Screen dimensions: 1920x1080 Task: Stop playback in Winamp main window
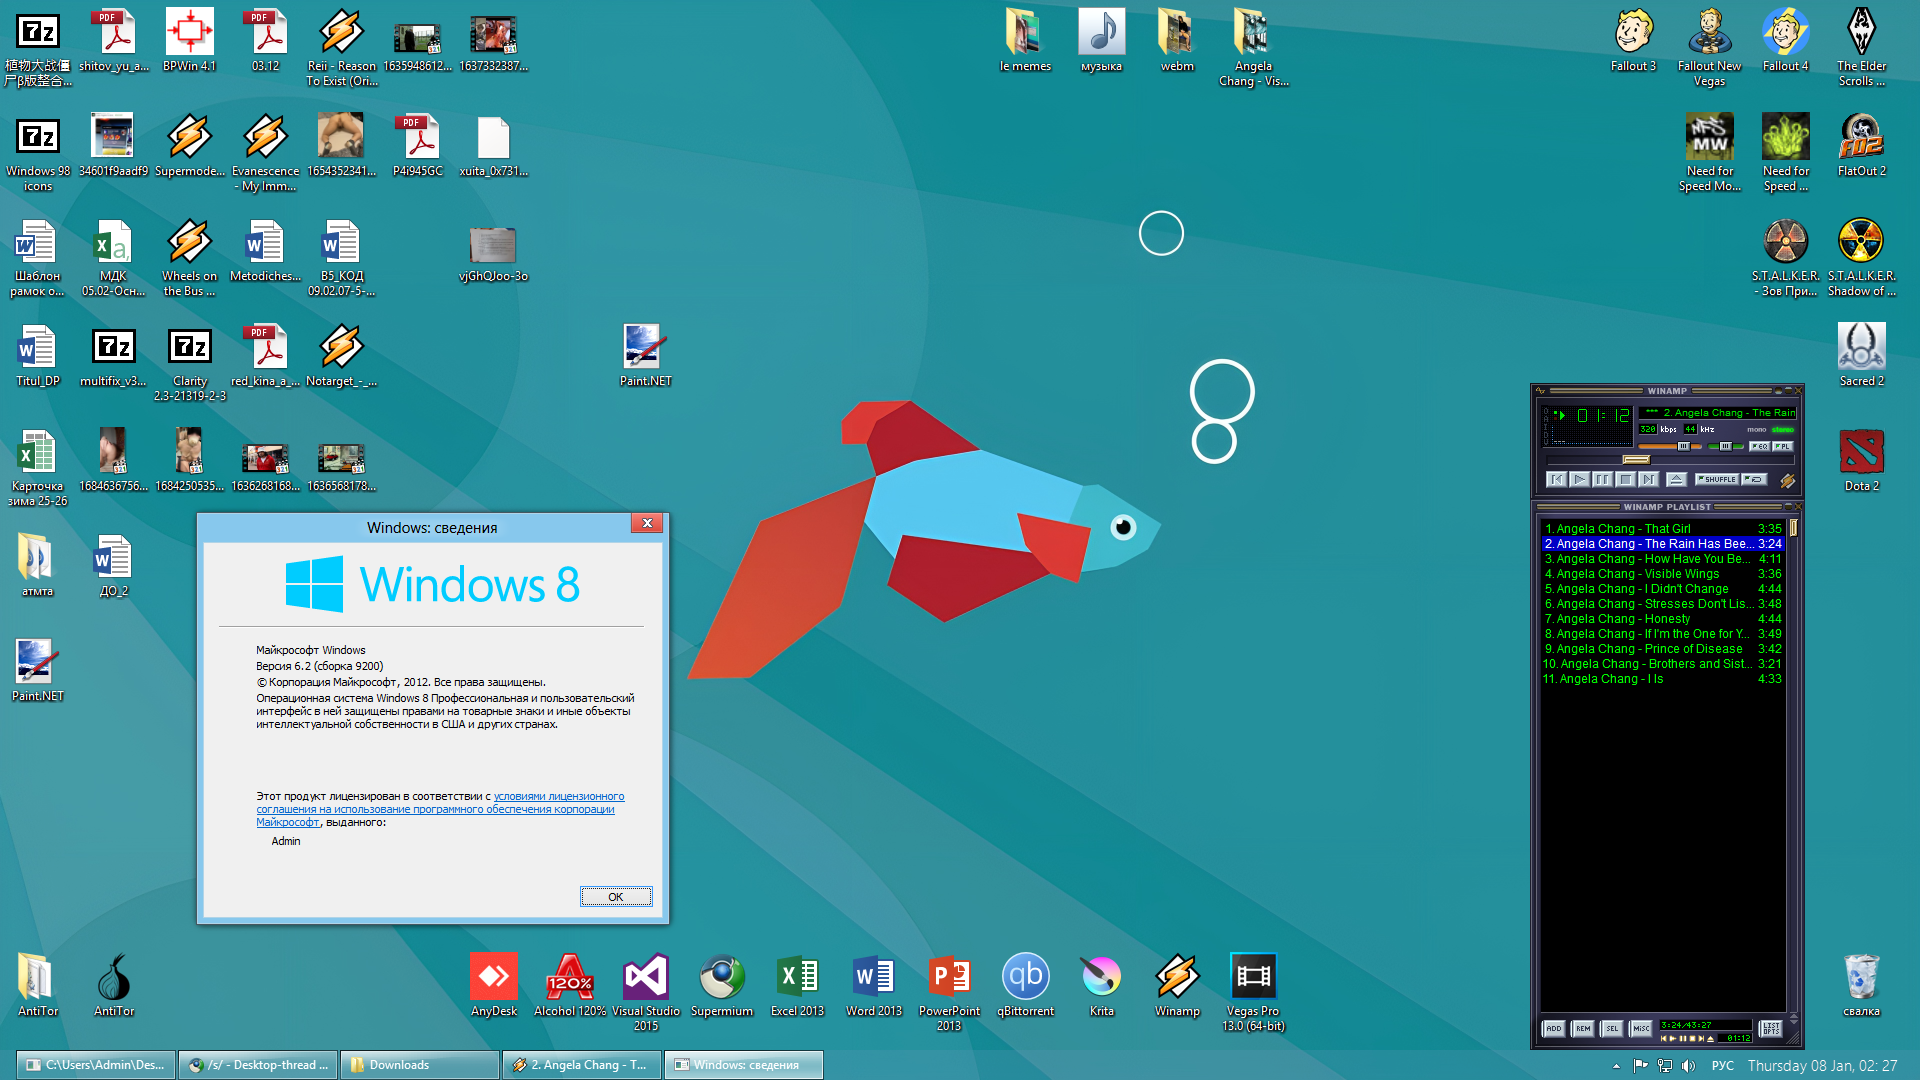[x=1626, y=479]
